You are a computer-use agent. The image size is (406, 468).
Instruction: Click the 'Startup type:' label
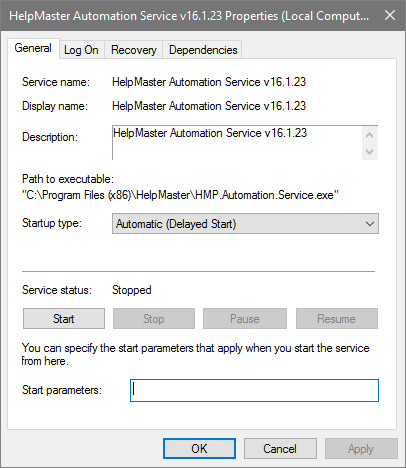(52, 223)
